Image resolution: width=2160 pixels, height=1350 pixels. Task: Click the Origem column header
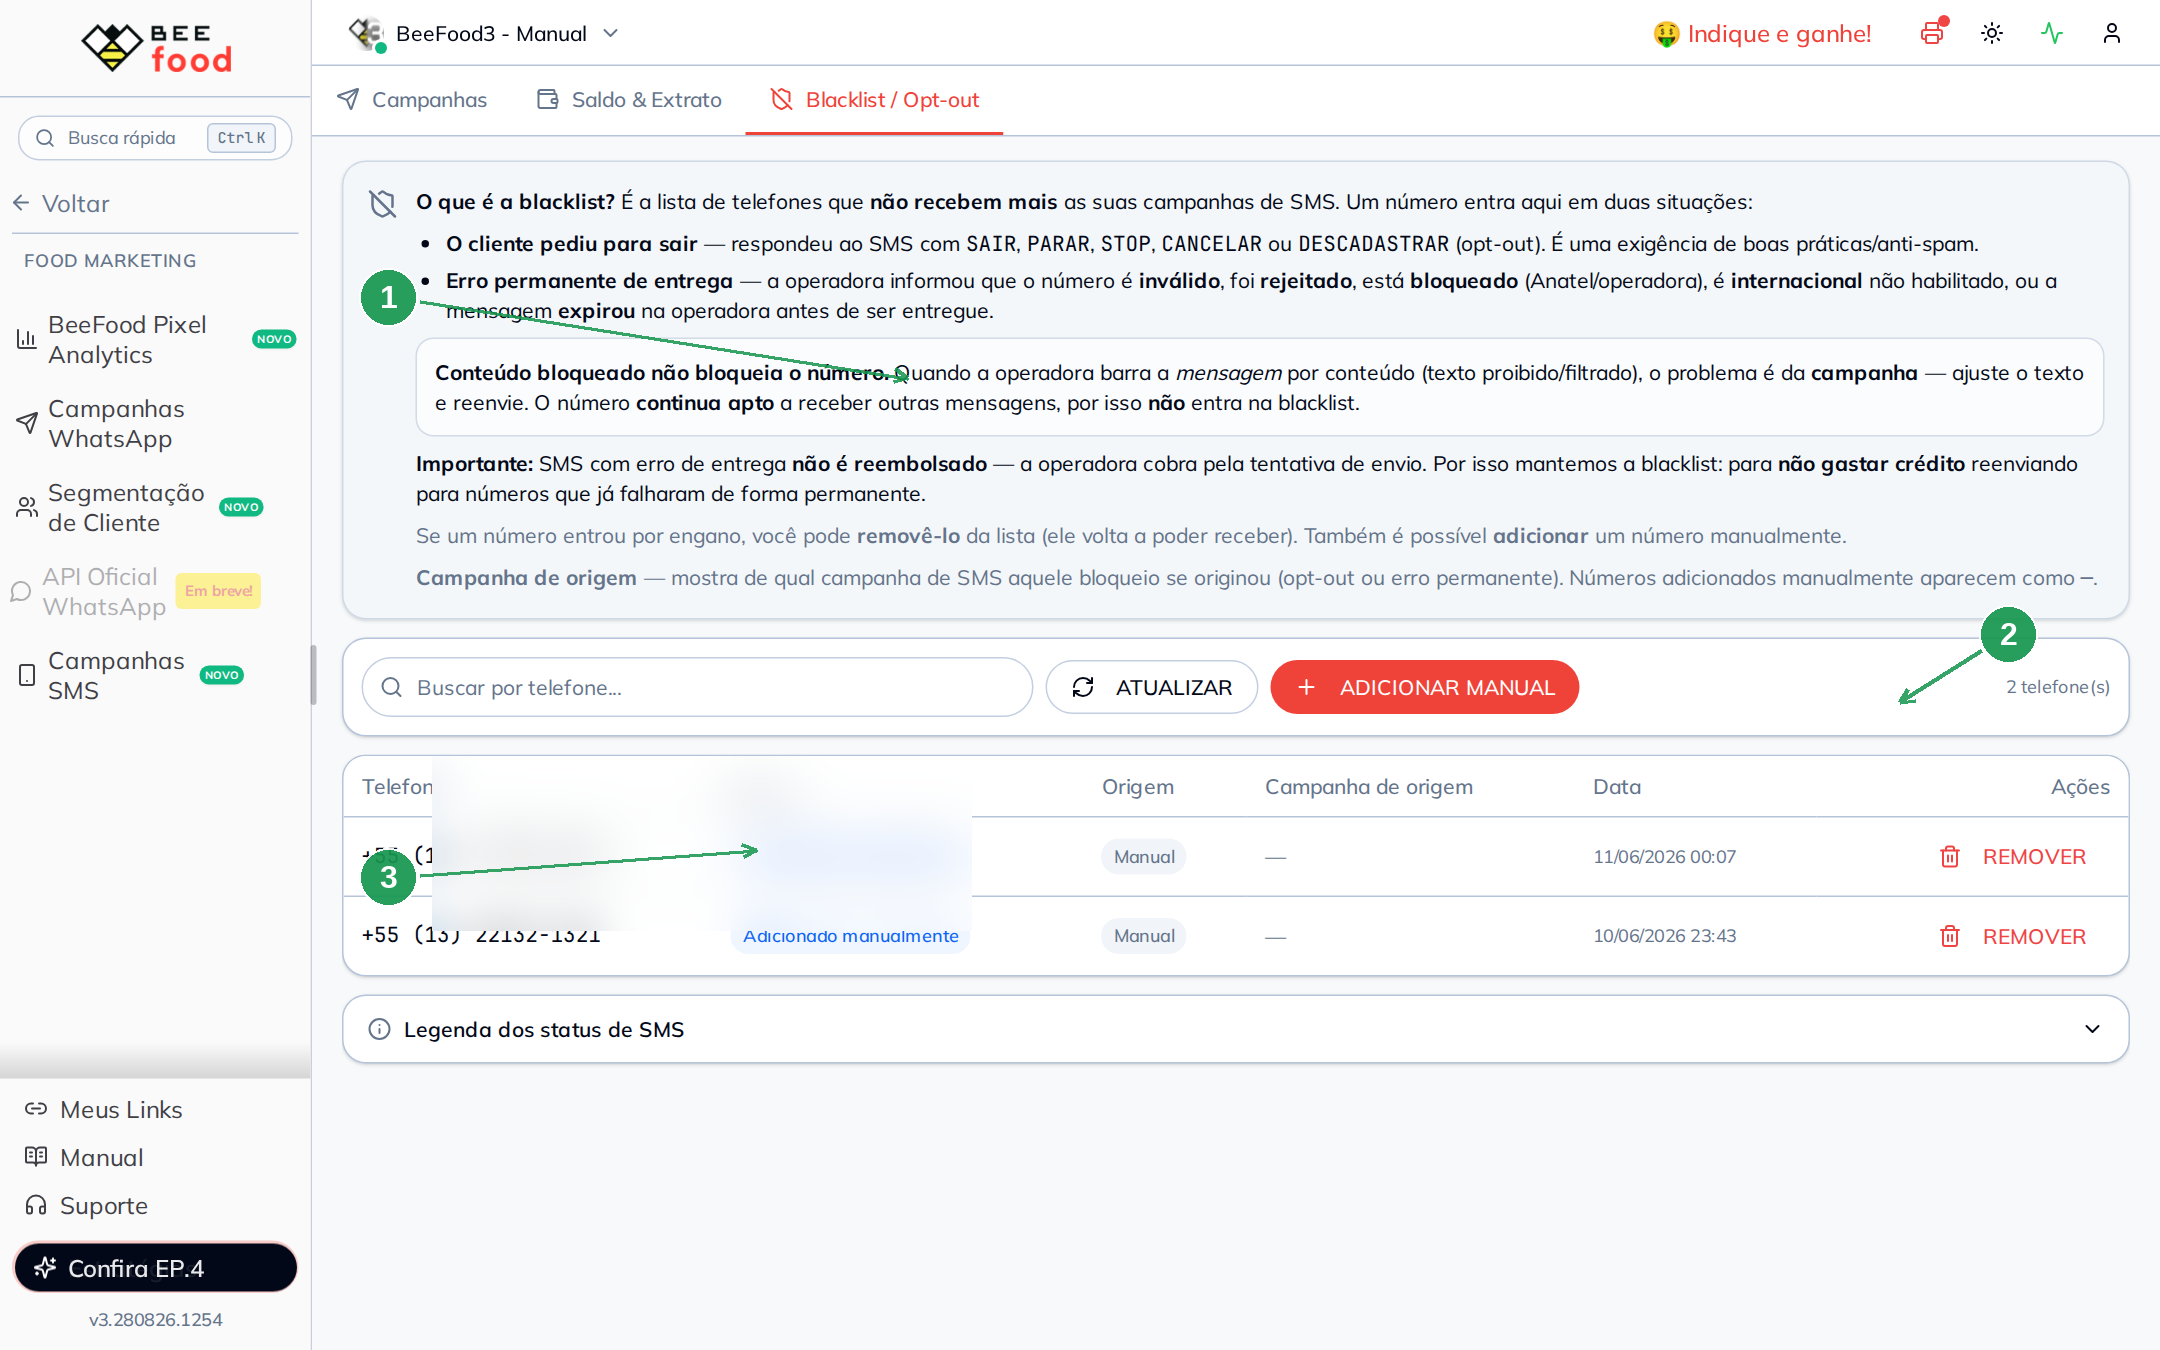1138,787
